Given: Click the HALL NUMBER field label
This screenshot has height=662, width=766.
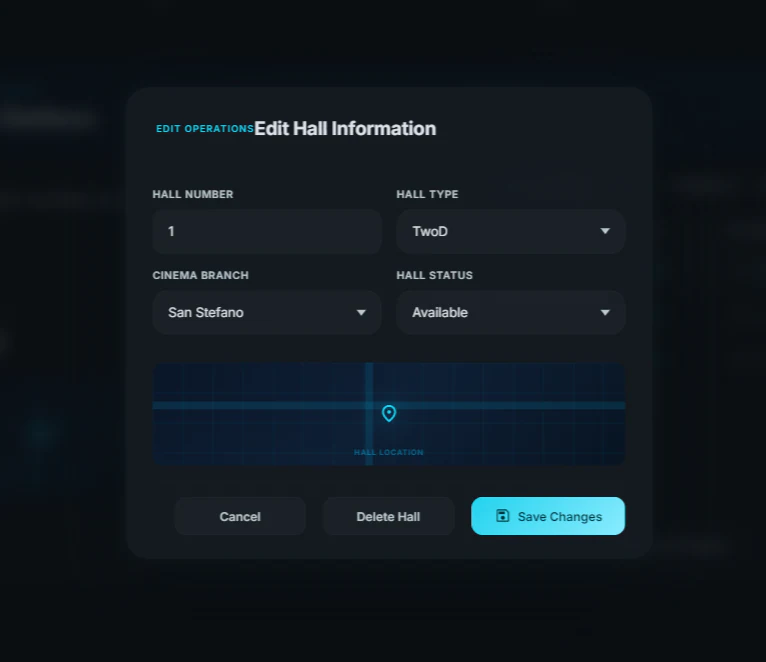Looking at the screenshot, I should click(x=193, y=194).
